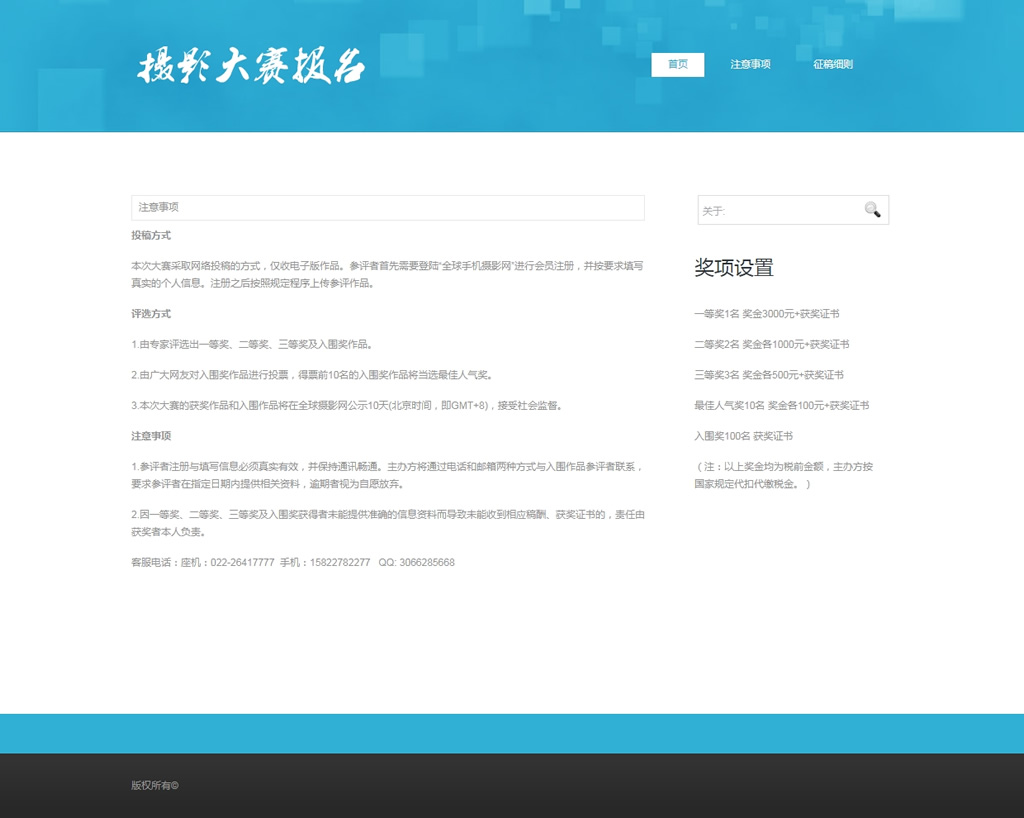Click the 摄影大赛报名 calligraphy logo
1024x818 pixels.
[x=251, y=66]
